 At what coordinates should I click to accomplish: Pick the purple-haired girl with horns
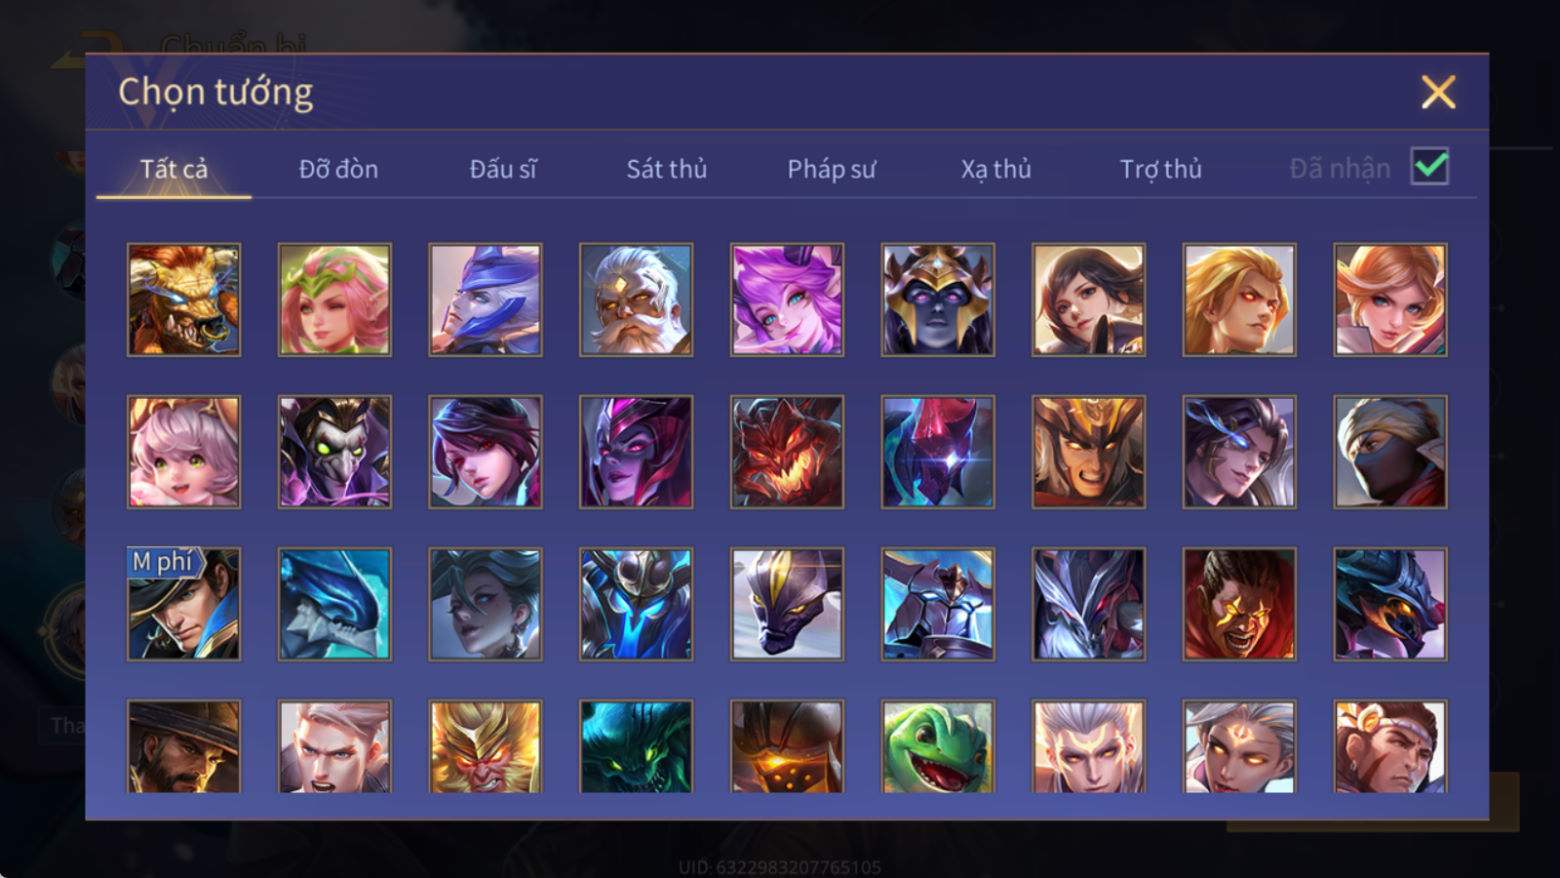[787, 300]
